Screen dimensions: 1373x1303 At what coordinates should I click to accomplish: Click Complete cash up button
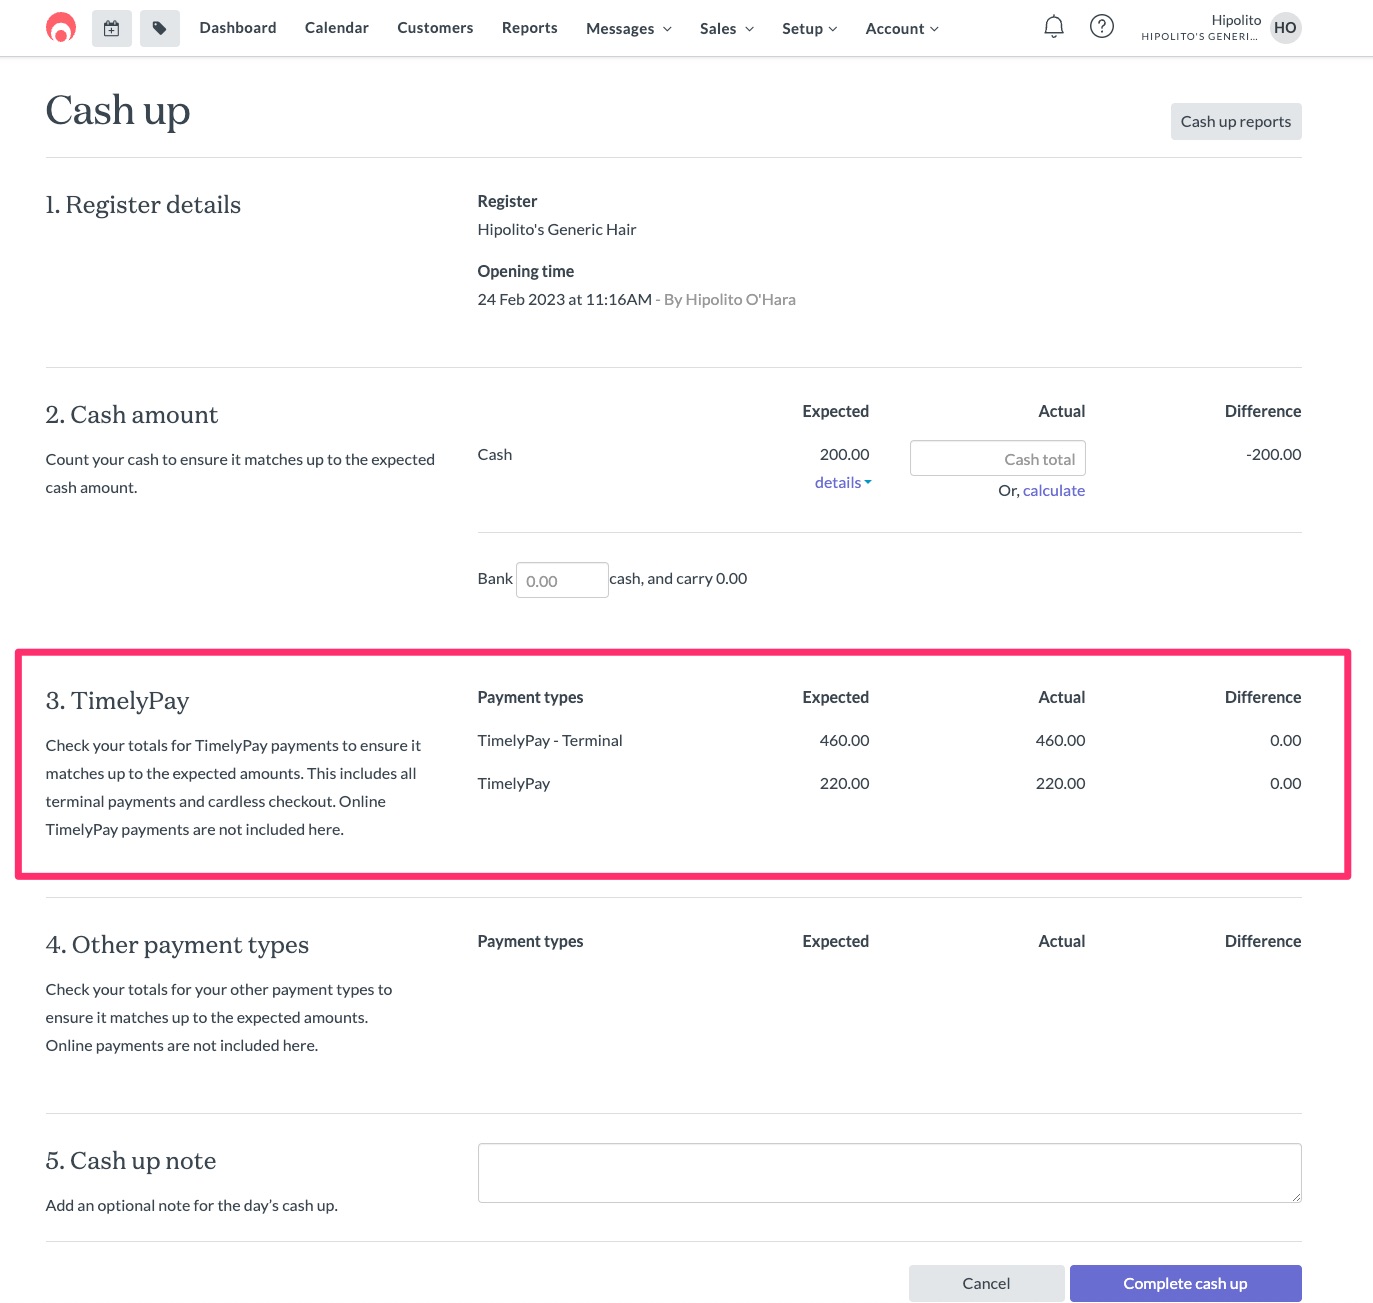(1186, 1284)
